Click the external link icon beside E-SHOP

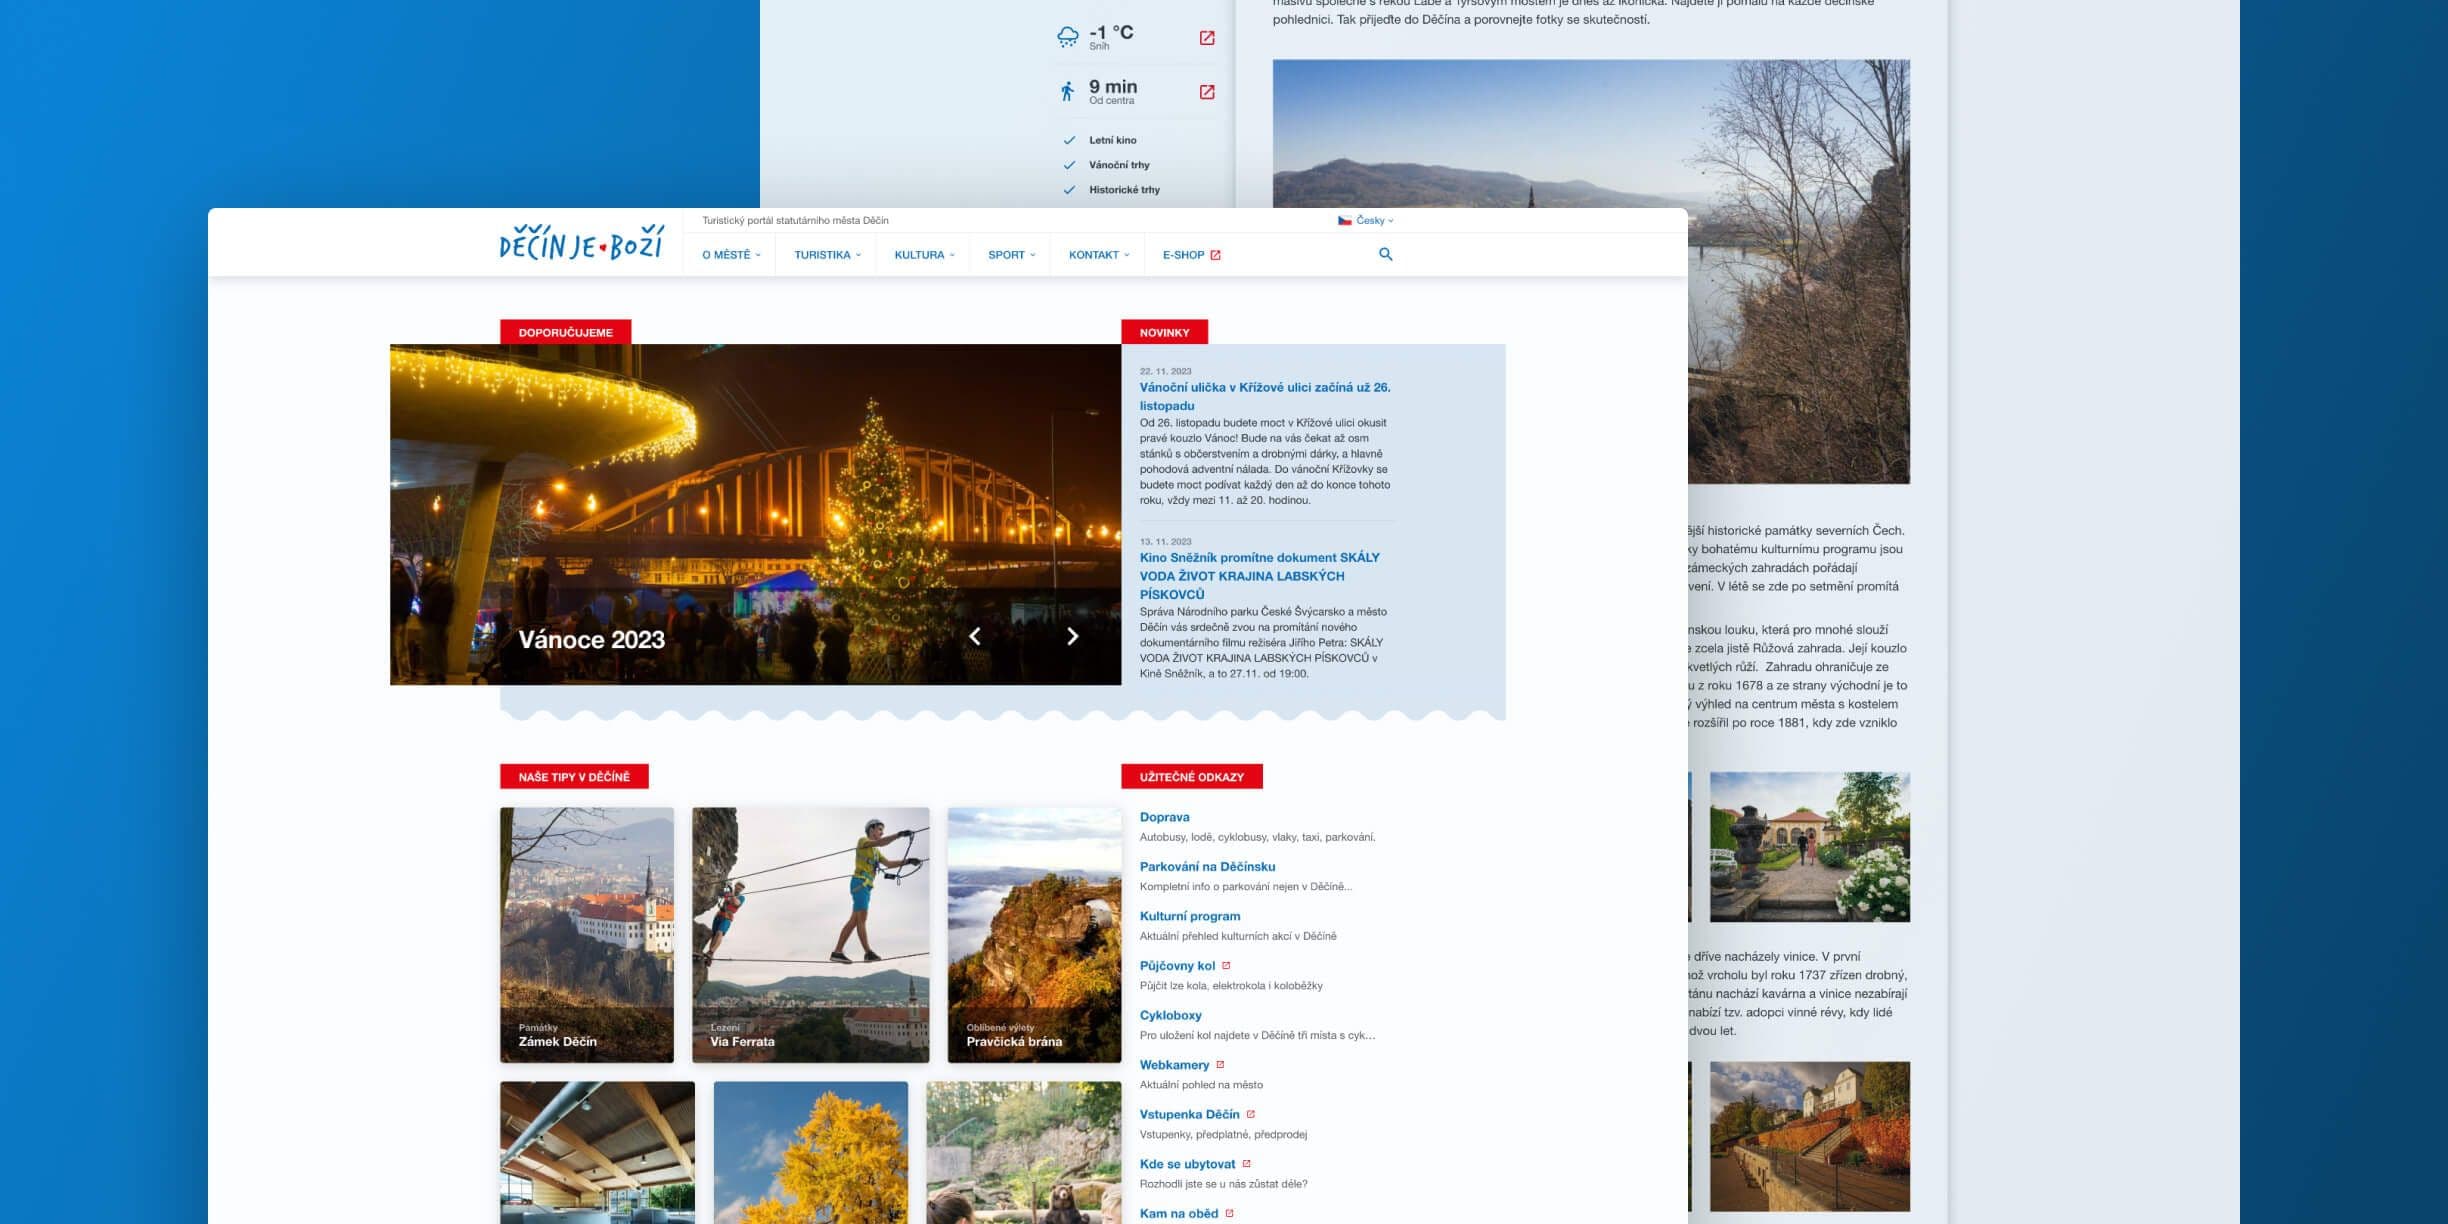[1216, 255]
